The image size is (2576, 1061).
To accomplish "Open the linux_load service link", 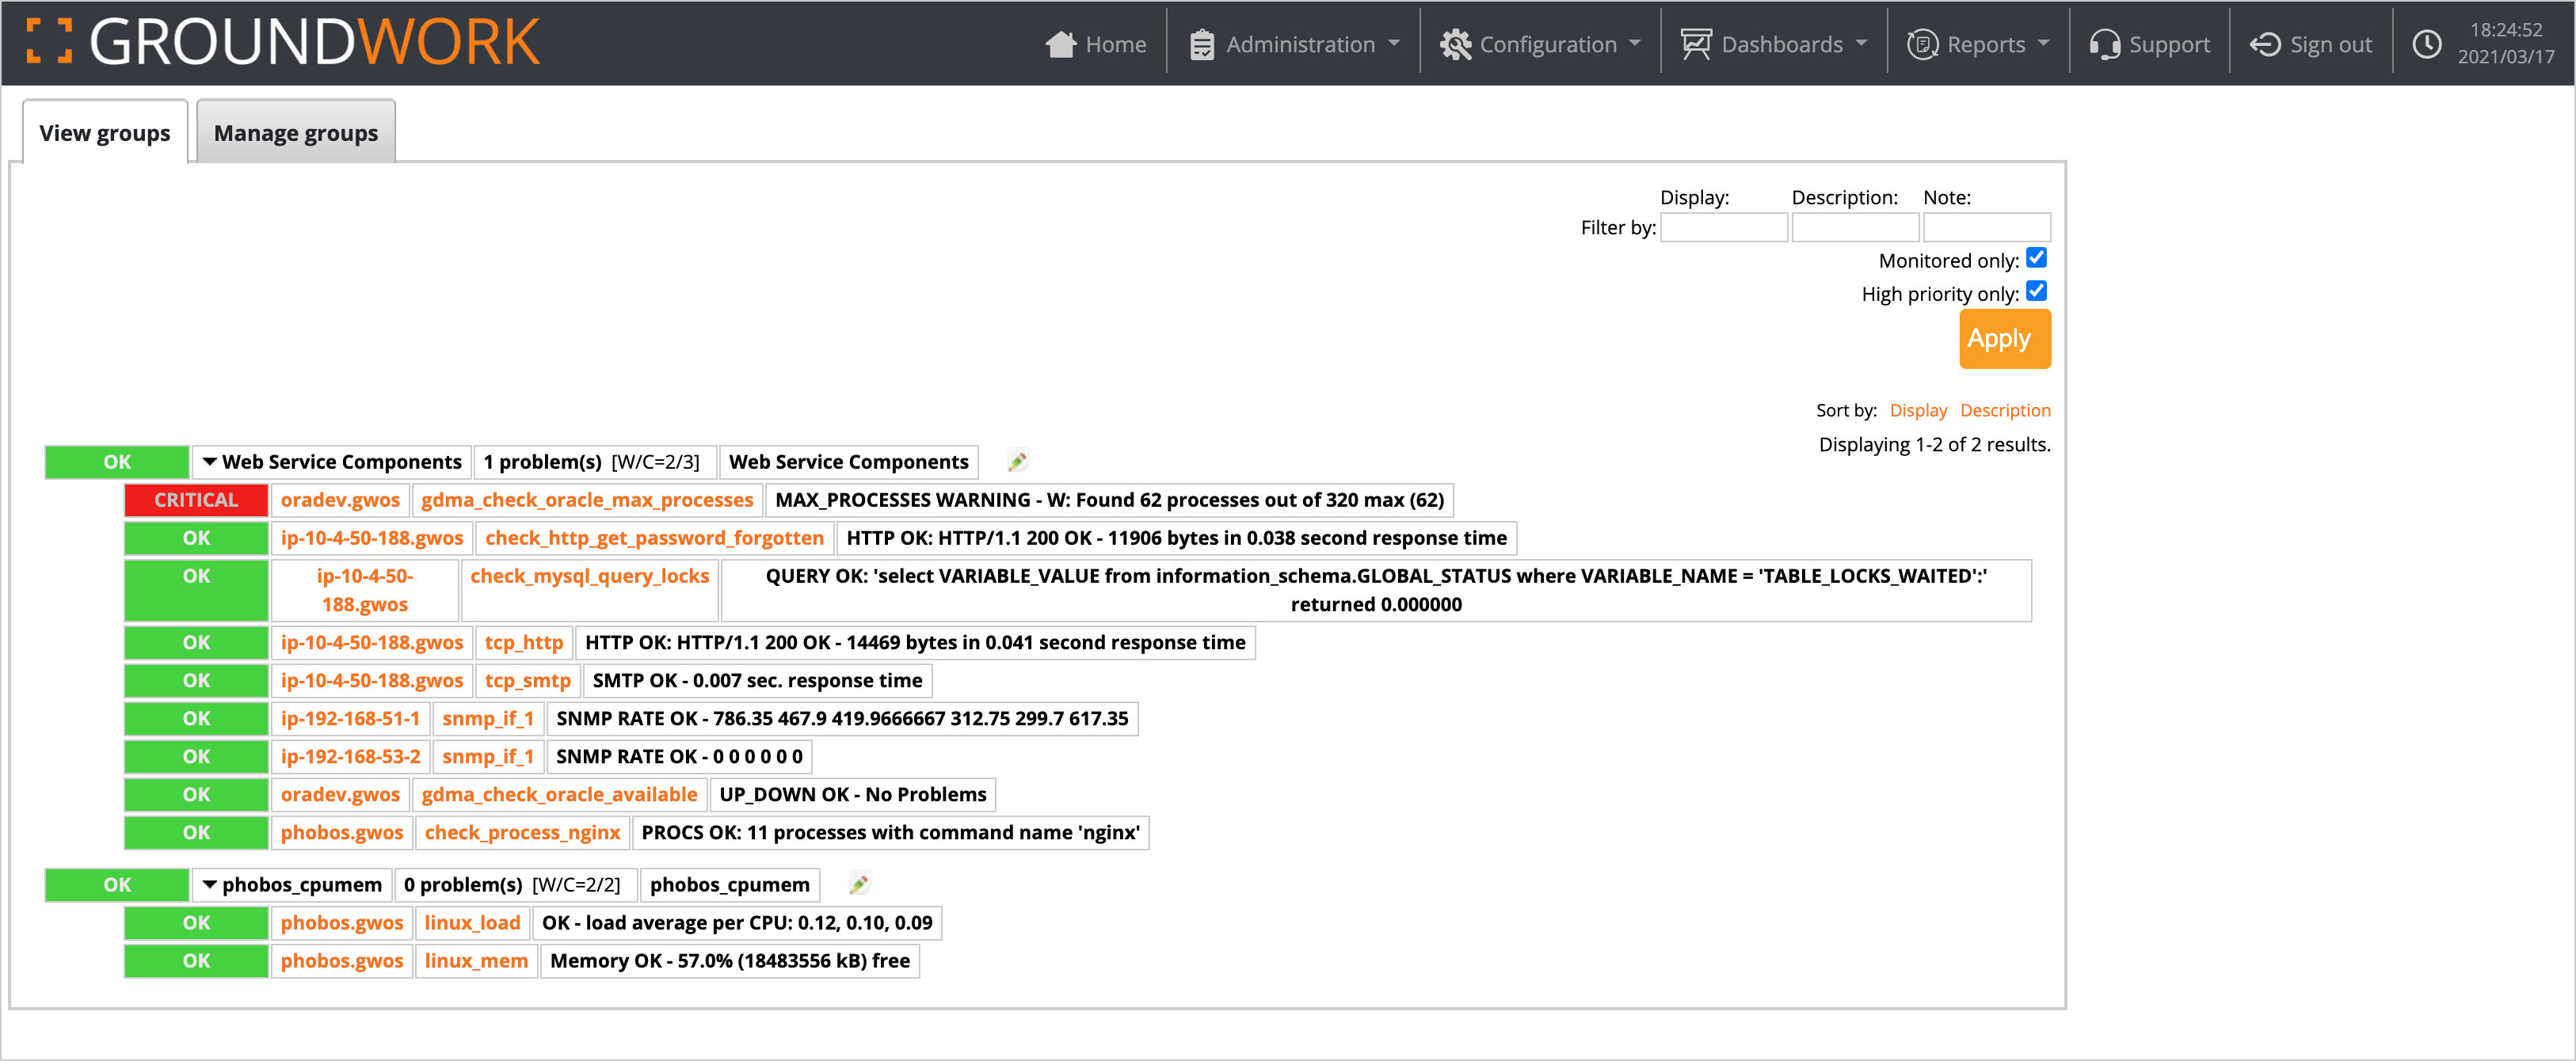I will tap(472, 922).
